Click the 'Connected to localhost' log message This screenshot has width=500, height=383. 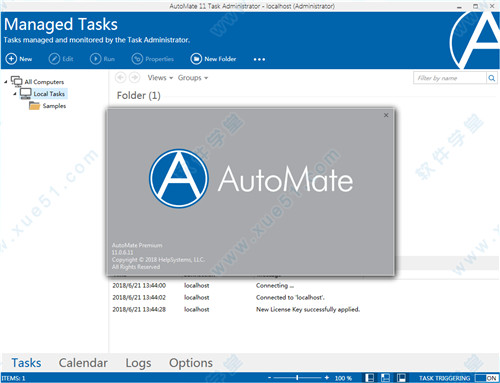(x=290, y=297)
